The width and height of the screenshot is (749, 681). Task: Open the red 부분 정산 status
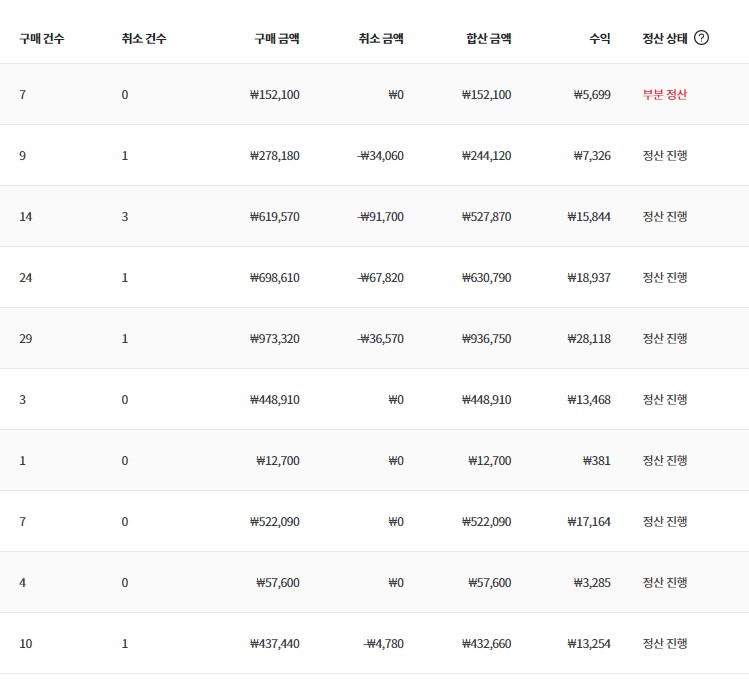(x=665, y=95)
